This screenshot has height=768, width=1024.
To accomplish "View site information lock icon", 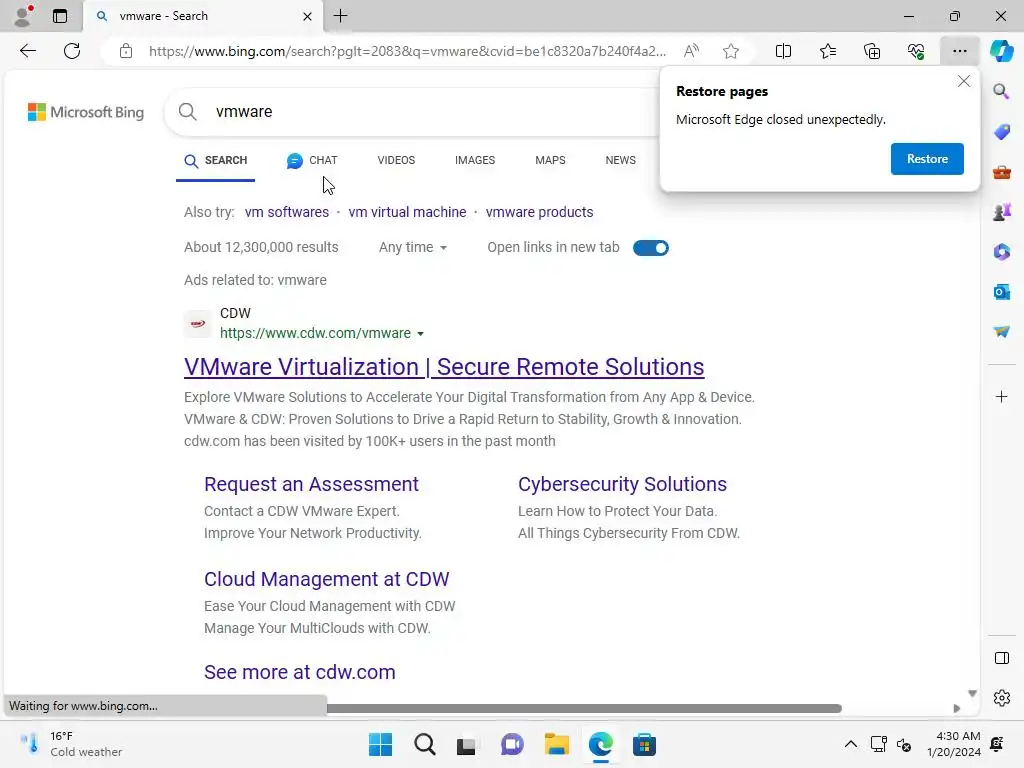I will click(x=126, y=51).
